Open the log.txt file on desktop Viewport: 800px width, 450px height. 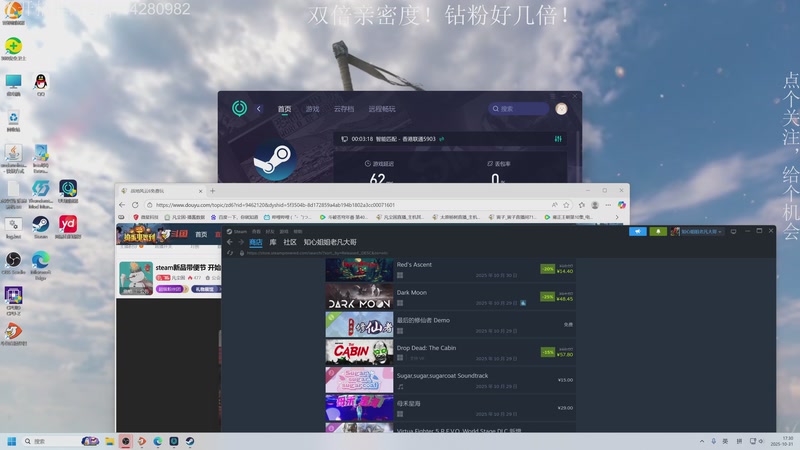click(13, 228)
